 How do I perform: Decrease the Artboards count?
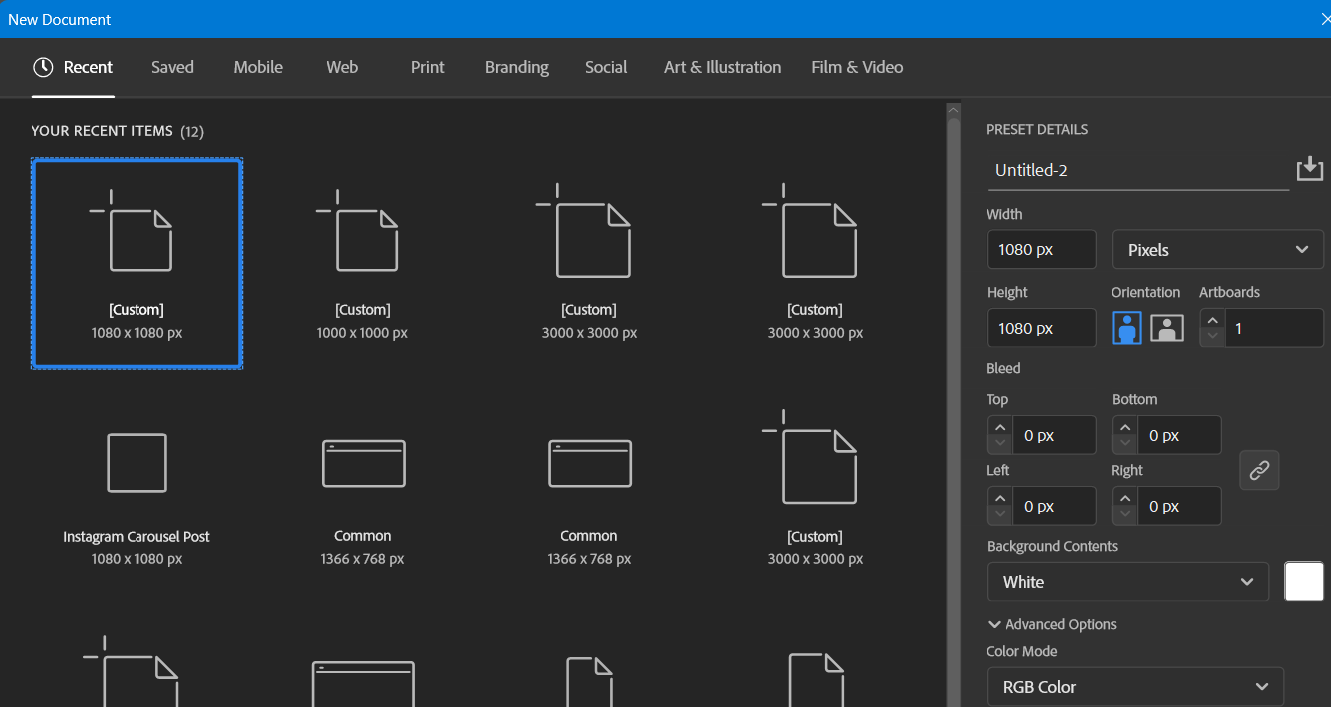click(x=1212, y=337)
